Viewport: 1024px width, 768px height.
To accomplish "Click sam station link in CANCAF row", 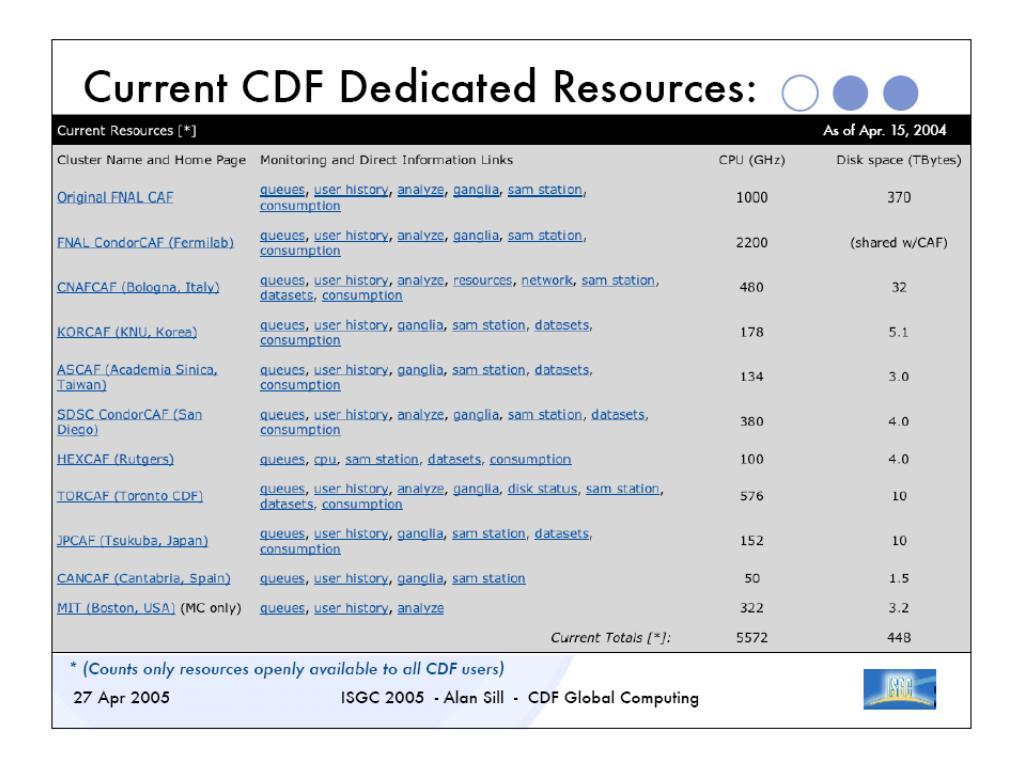I will [x=488, y=579].
